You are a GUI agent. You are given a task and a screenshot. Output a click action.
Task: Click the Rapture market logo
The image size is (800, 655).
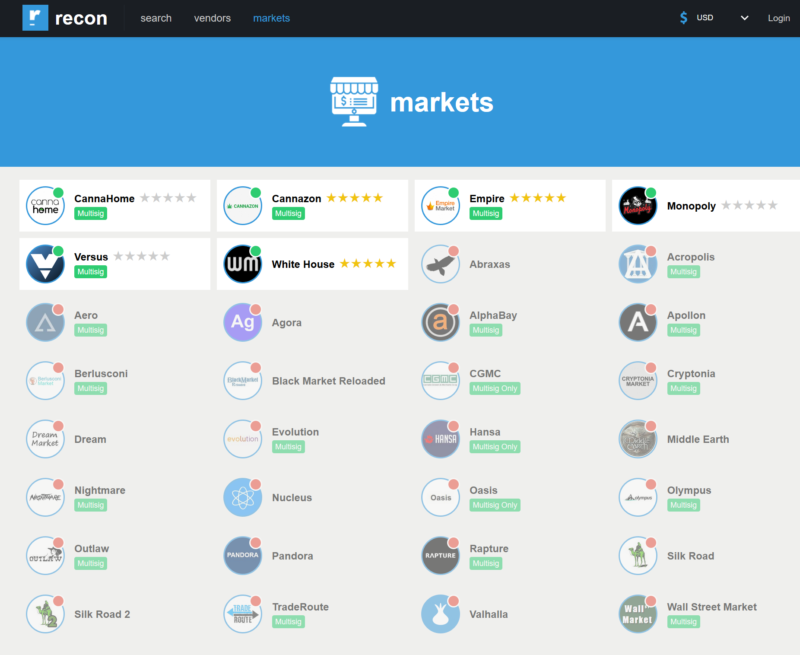[x=440, y=556]
